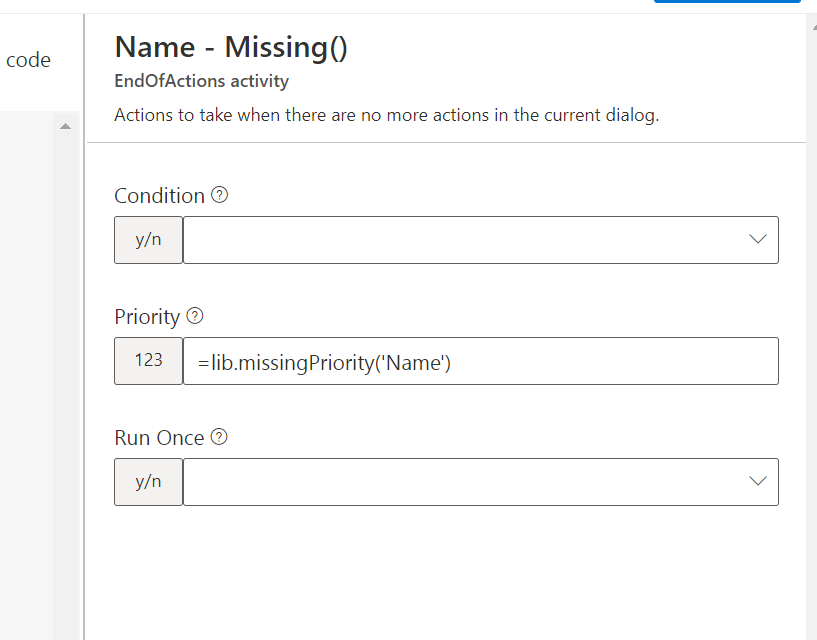Select the 'code' label on the left
Screen dimensions: 817x640
tap(28, 60)
